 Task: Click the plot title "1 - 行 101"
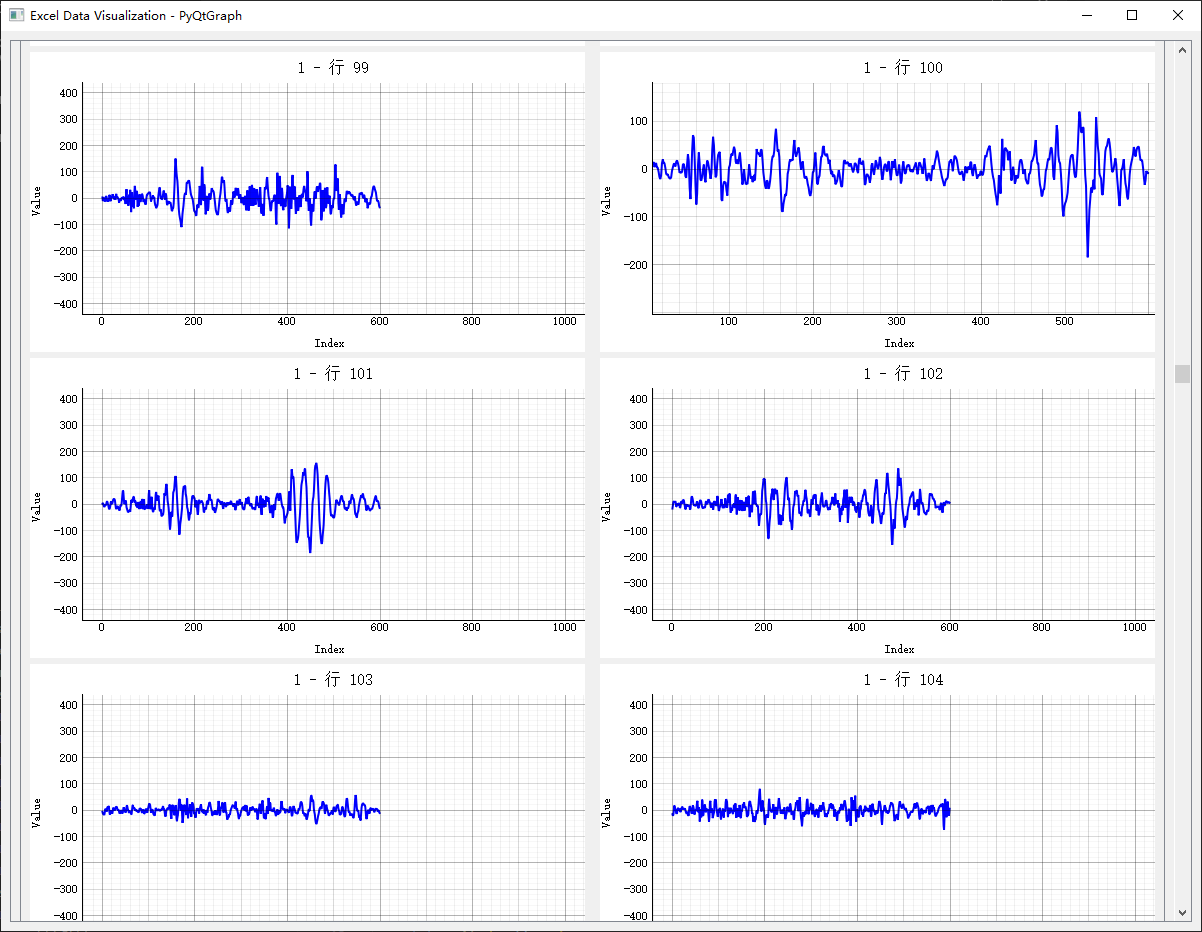point(333,374)
